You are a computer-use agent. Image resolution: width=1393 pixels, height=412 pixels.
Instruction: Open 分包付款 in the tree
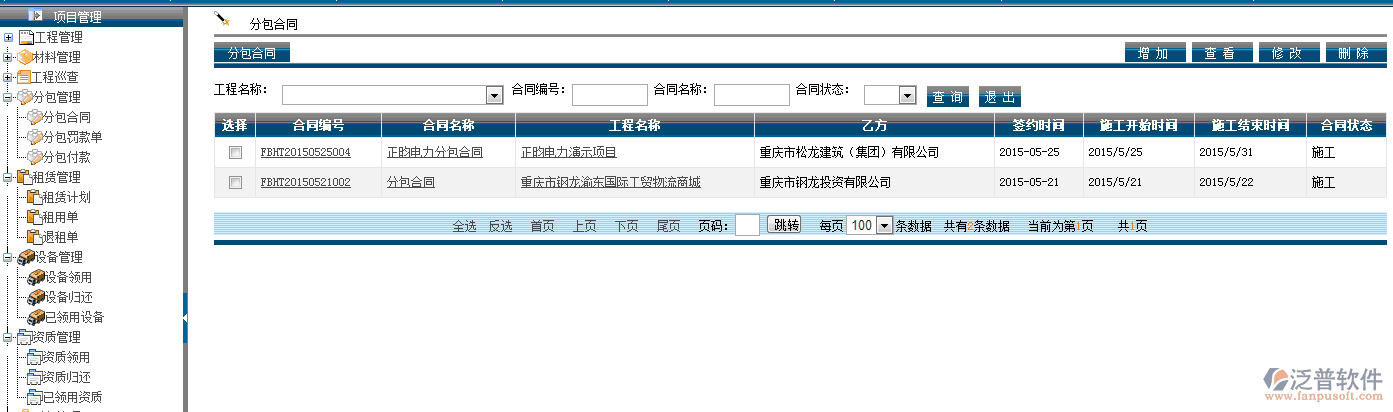(66, 157)
